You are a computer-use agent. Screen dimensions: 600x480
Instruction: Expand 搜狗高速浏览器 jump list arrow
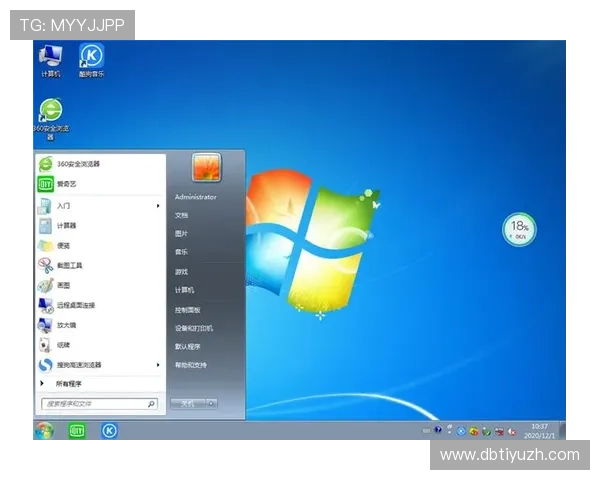(158, 365)
